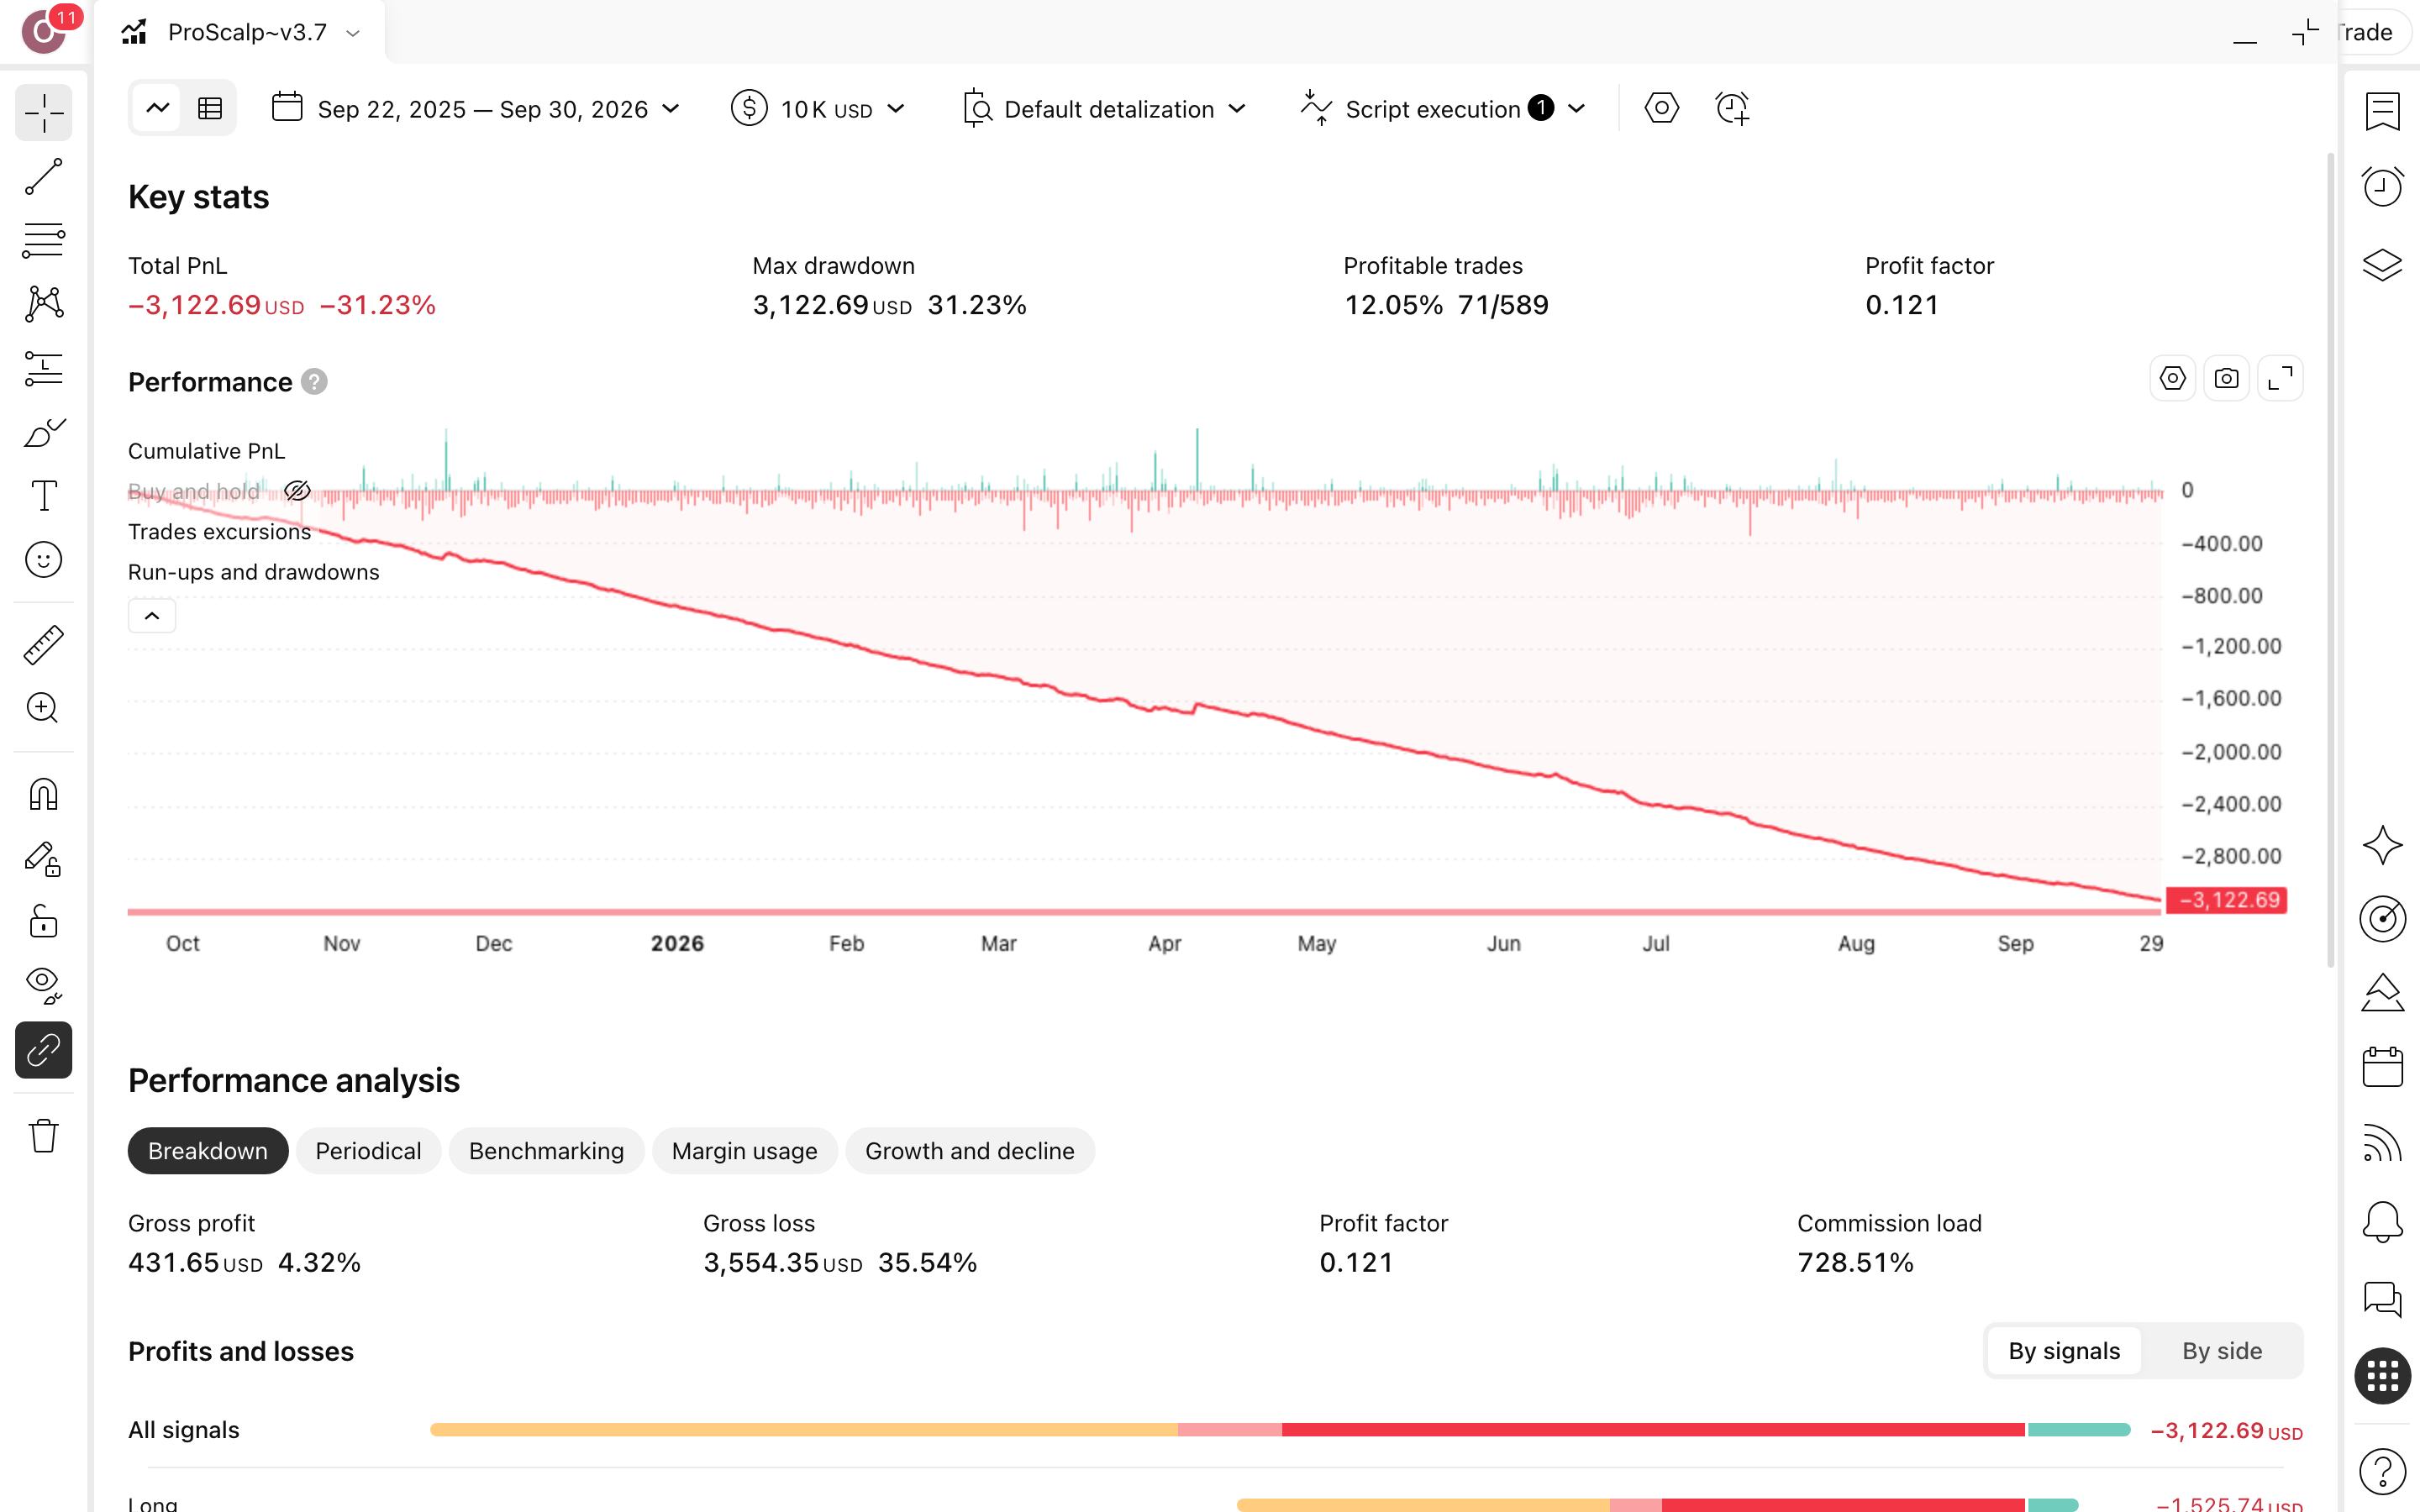
Task: Click the add alert clock-plus icon
Action: coord(1732,108)
